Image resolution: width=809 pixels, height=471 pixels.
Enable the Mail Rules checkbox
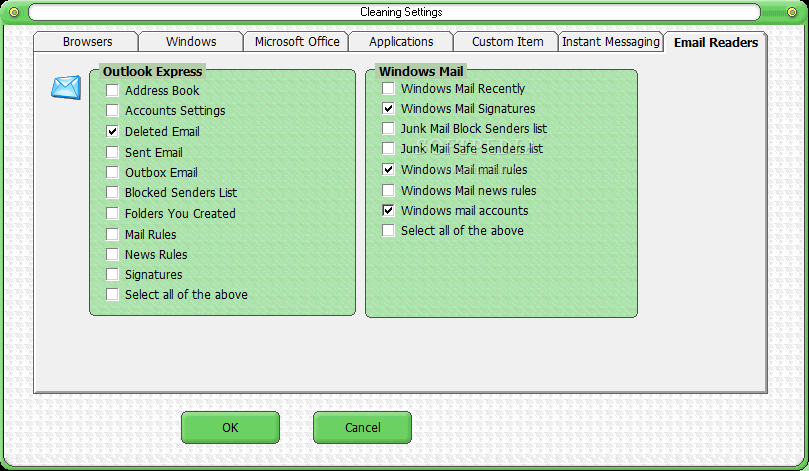pyautogui.click(x=112, y=234)
